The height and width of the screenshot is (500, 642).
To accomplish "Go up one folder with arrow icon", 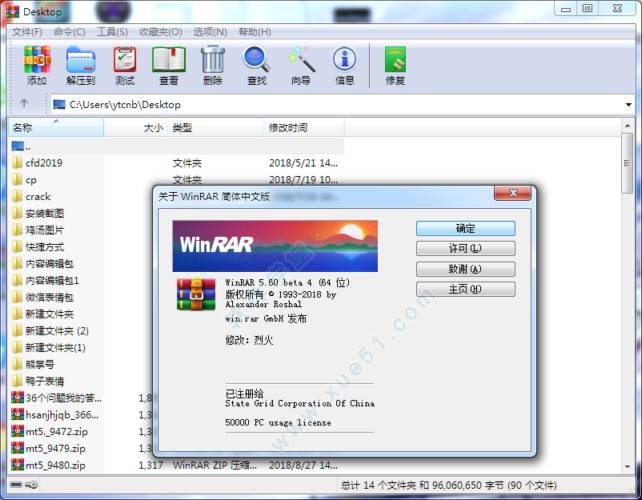I will point(24,103).
